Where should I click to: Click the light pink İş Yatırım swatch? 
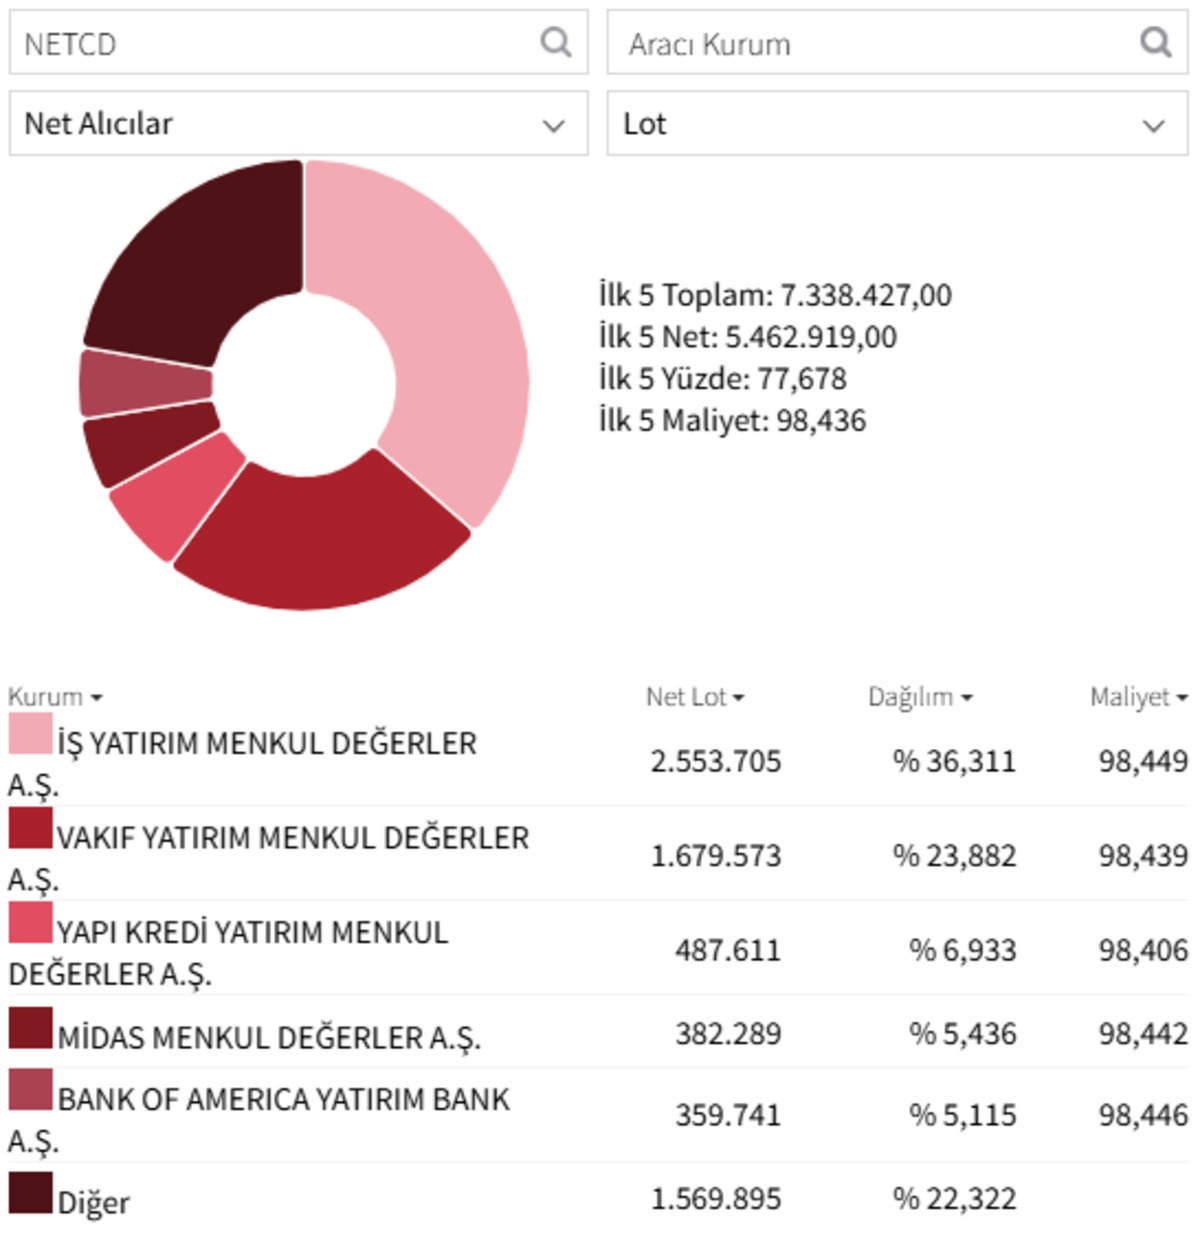coord(30,733)
